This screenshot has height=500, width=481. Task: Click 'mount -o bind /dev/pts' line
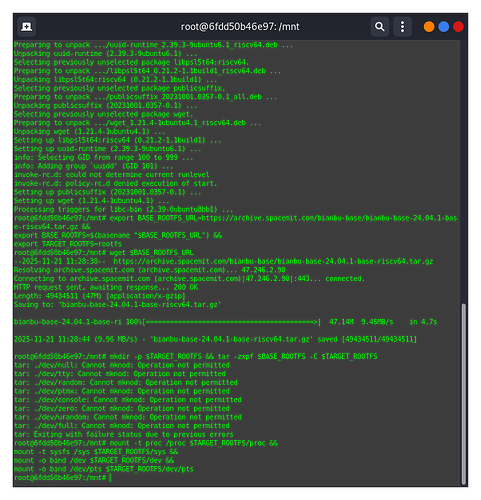click(x=104, y=469)
